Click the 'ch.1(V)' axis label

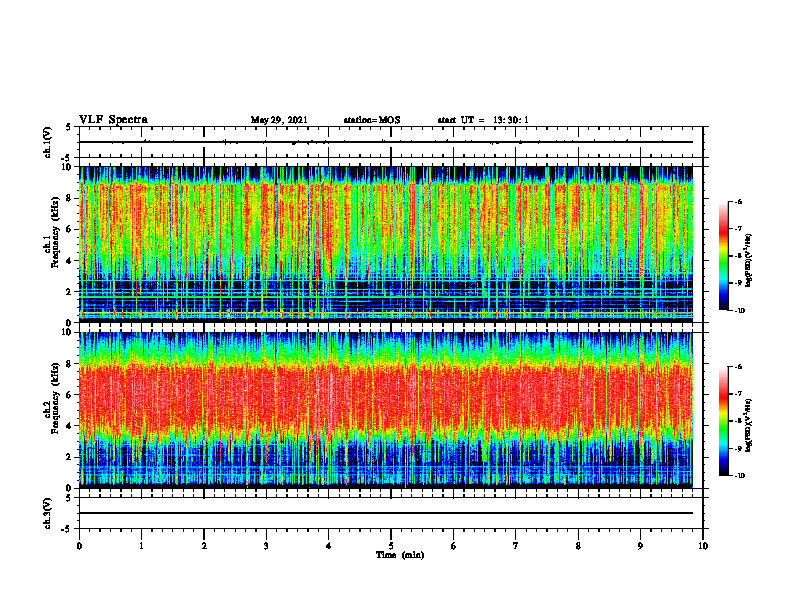pyautogui.click(x=47, y=142)
